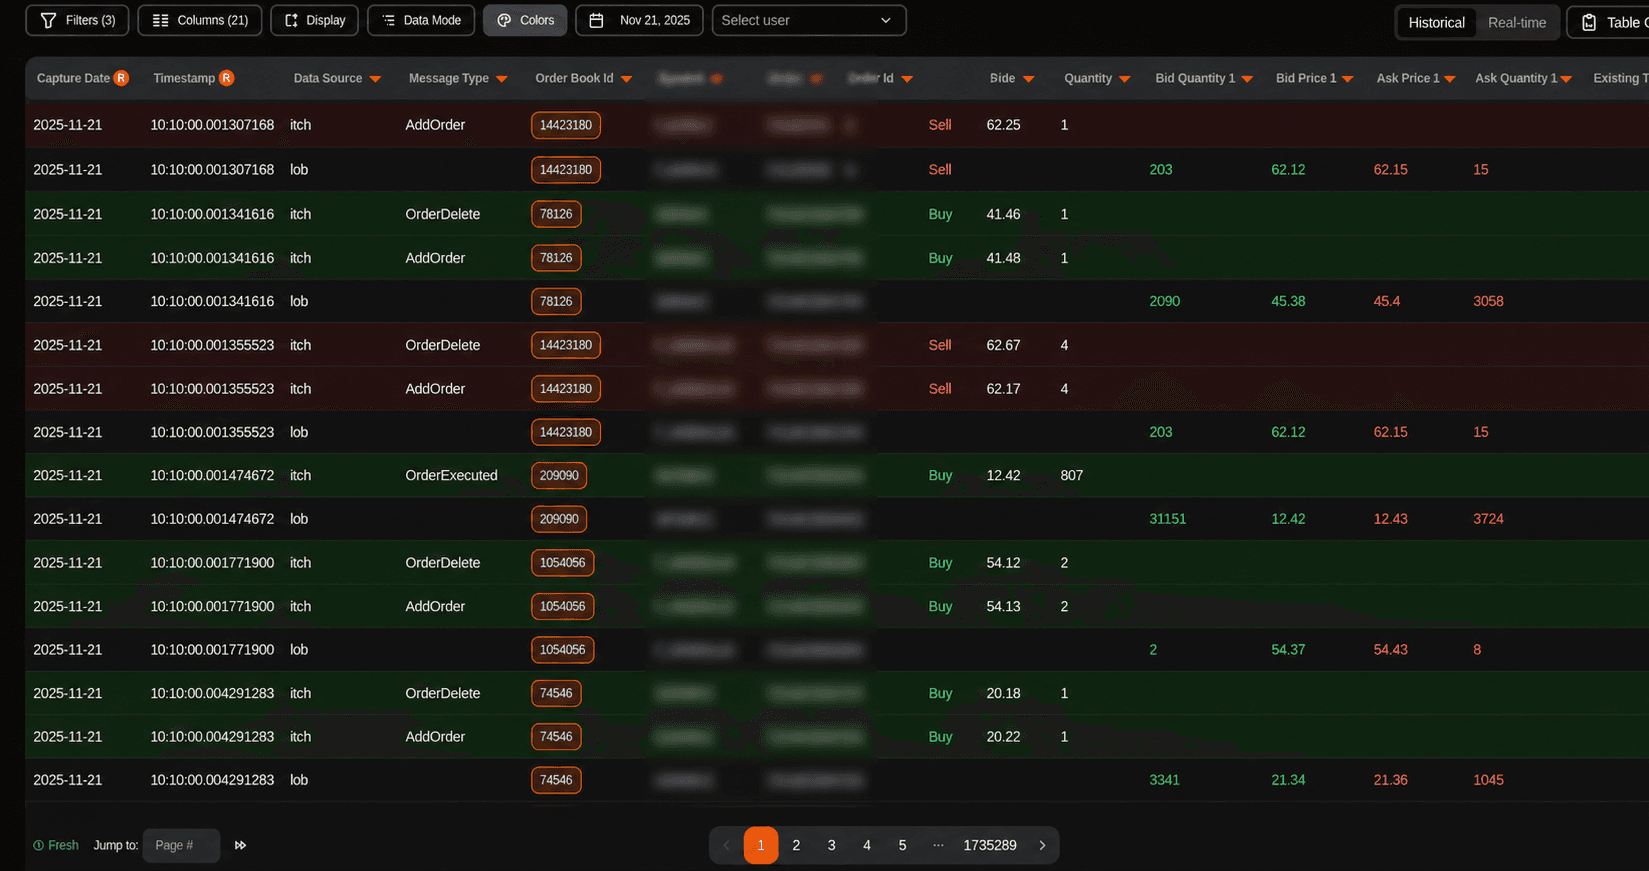
Task: Click ask price 21.36 cell
Action: (1390, 780)
